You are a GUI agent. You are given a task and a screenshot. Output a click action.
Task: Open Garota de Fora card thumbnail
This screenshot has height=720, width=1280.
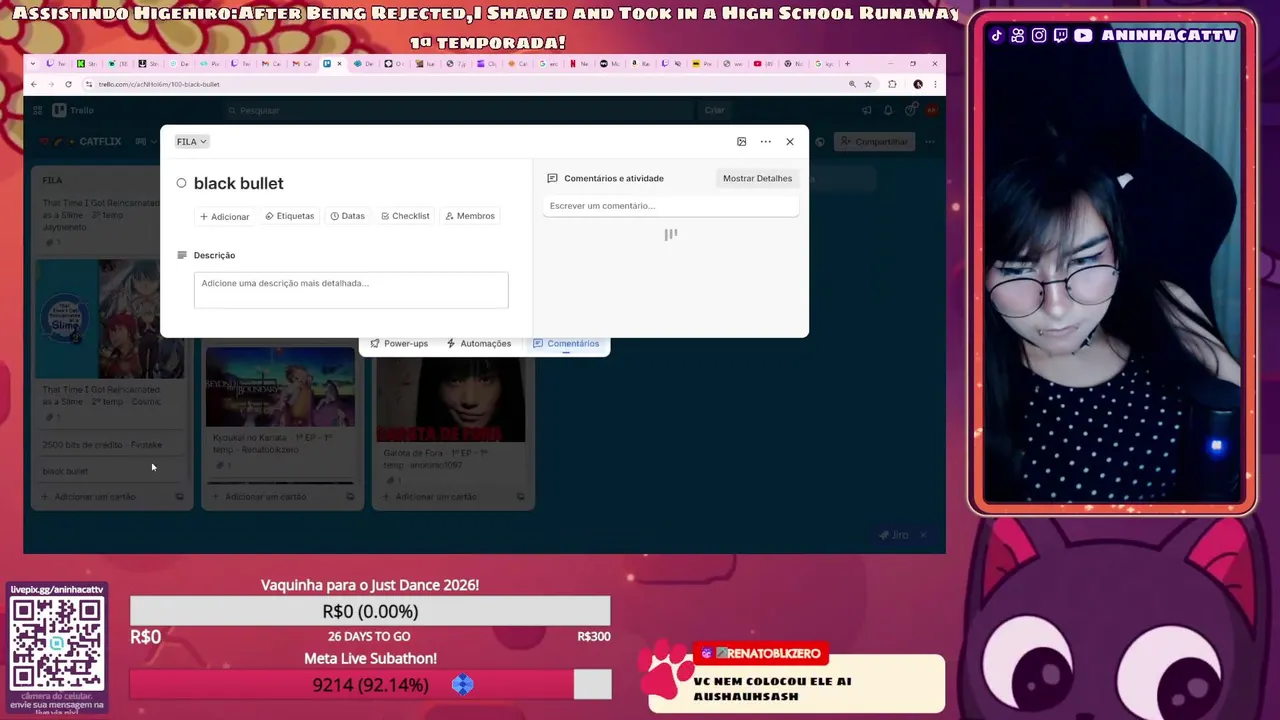pyautogui.click(x=450, y=400)
